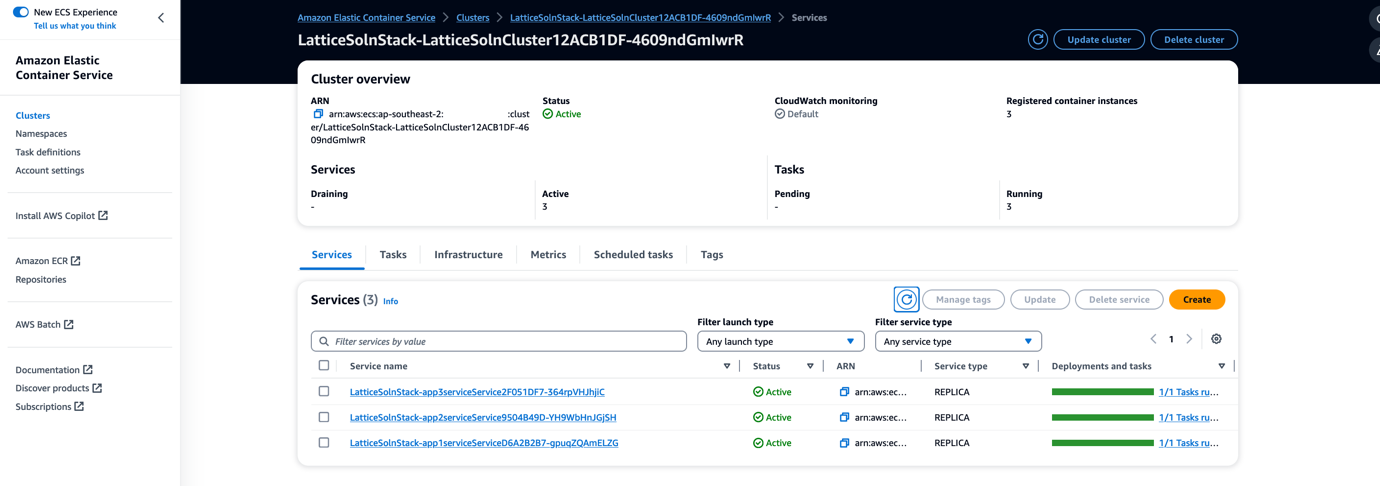1380x486 pixels.
Task: Sort by Service name column arrow
Action: pyautogui.click(x=727, y=367)
